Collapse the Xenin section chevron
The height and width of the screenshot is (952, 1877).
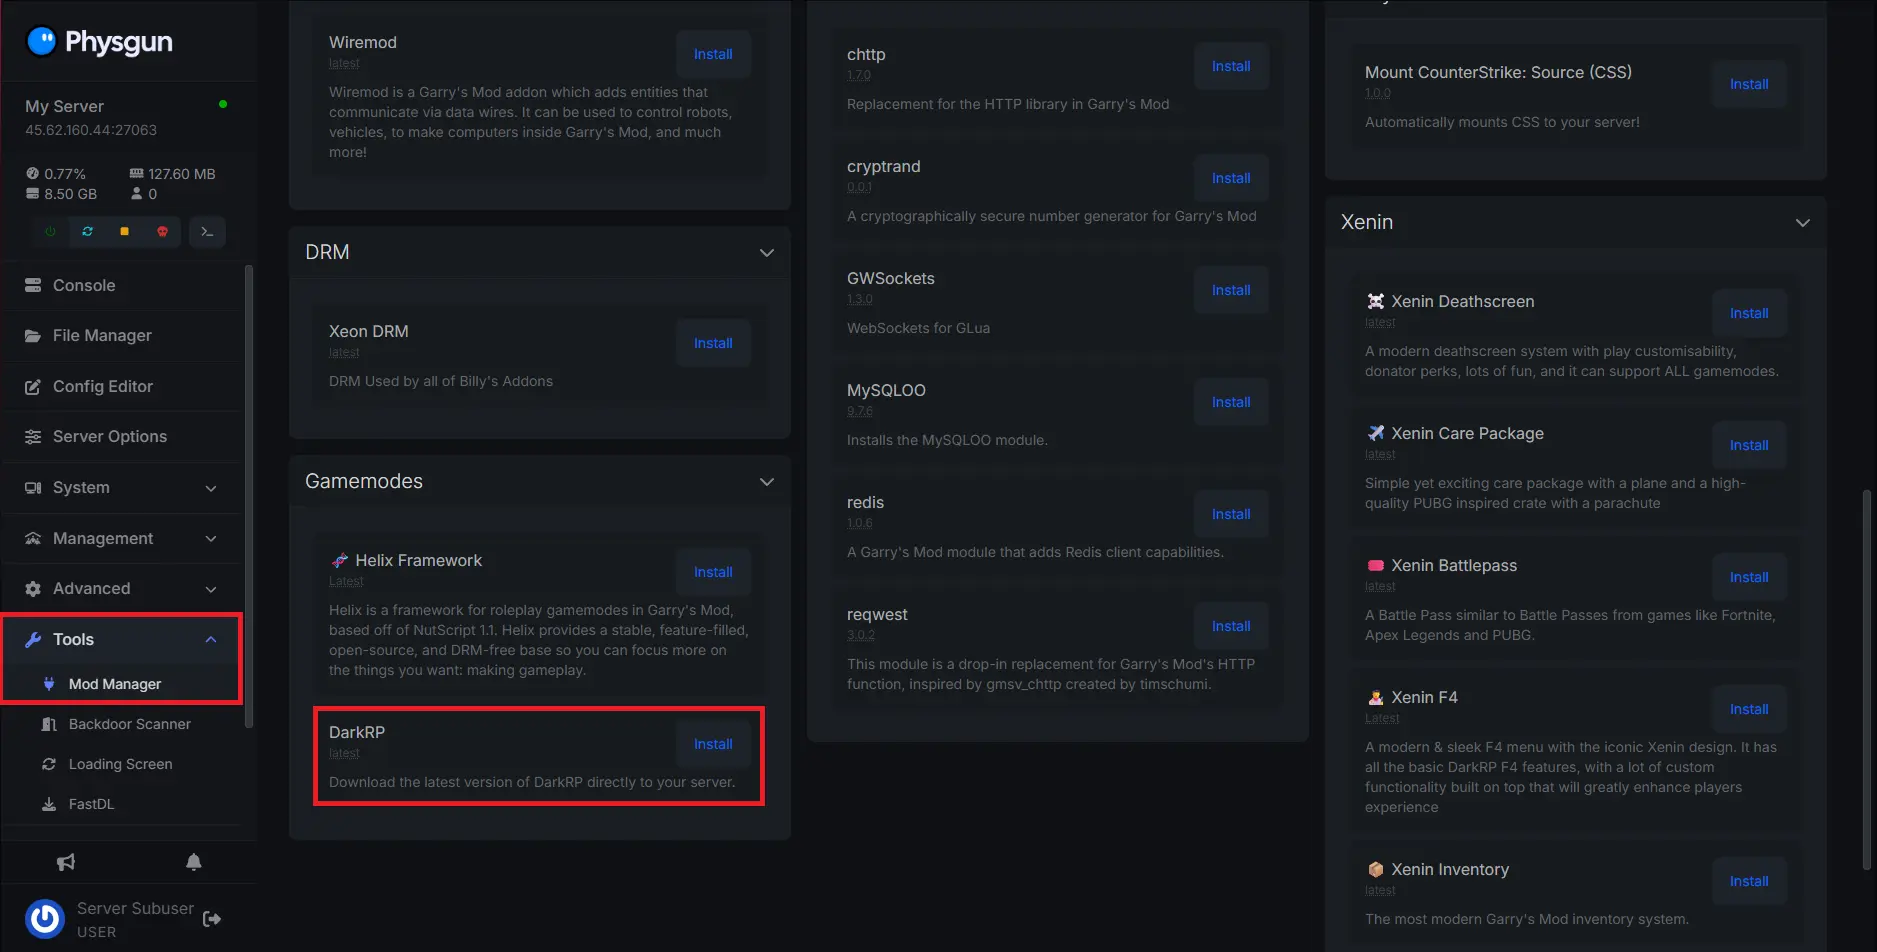(x=1803, y=223)
